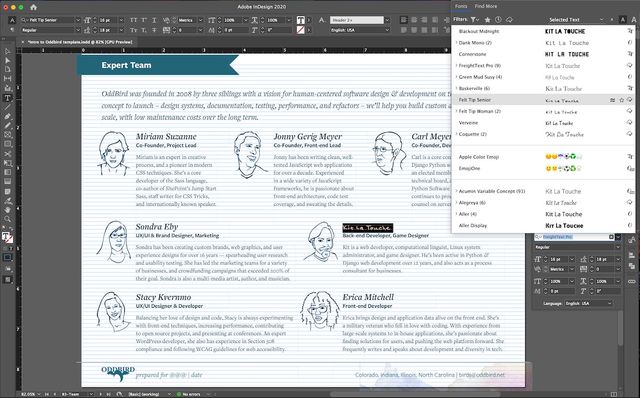Click the Home icon in title bar
This screenshot has height=398, width=640.
33,7
